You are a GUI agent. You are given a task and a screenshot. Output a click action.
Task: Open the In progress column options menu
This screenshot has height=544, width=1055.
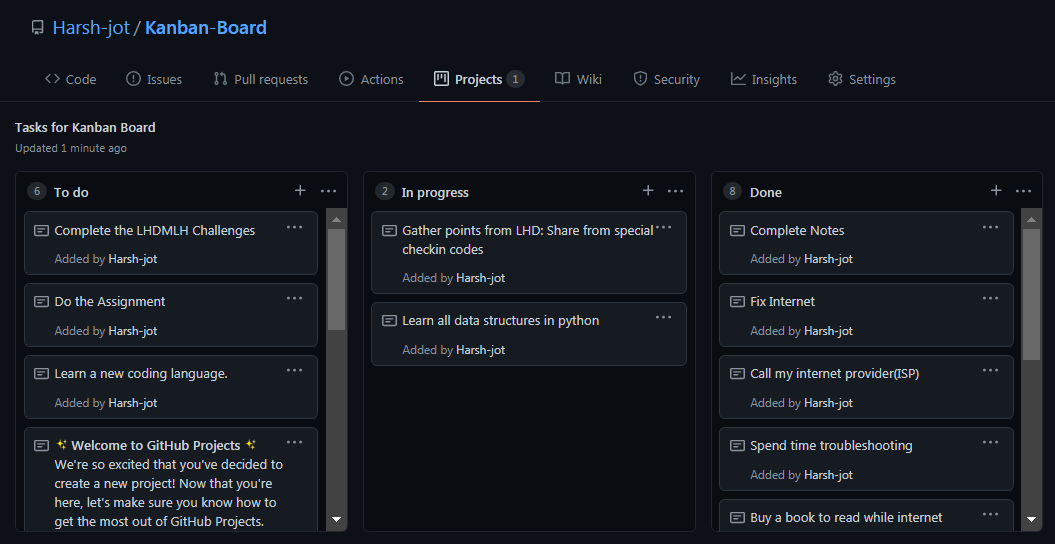[676, 192]
